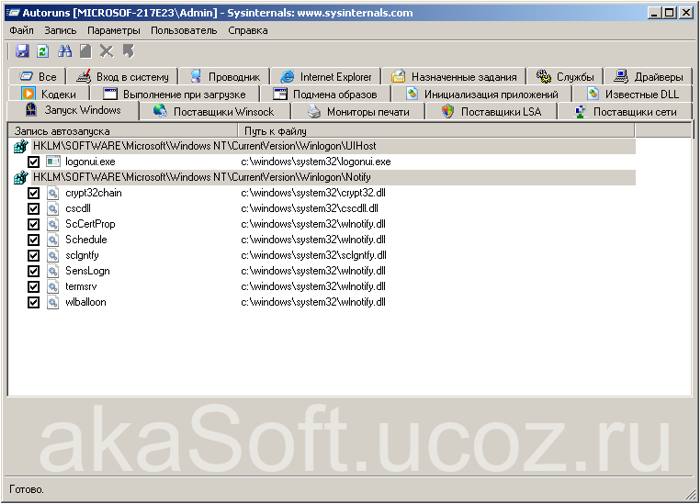Select Инициализация приложений tab
The height and width of the screenshot is (504, 700).
point(481,94)
